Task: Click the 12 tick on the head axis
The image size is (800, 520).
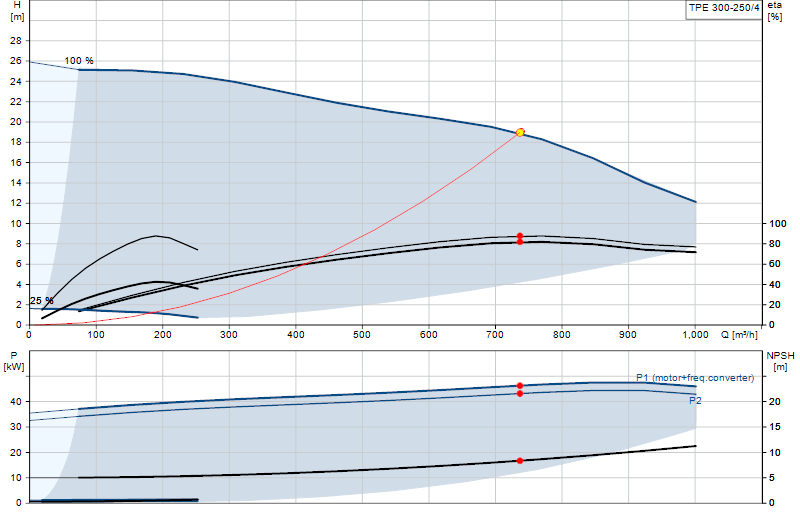Action: (x=16, y=203)
